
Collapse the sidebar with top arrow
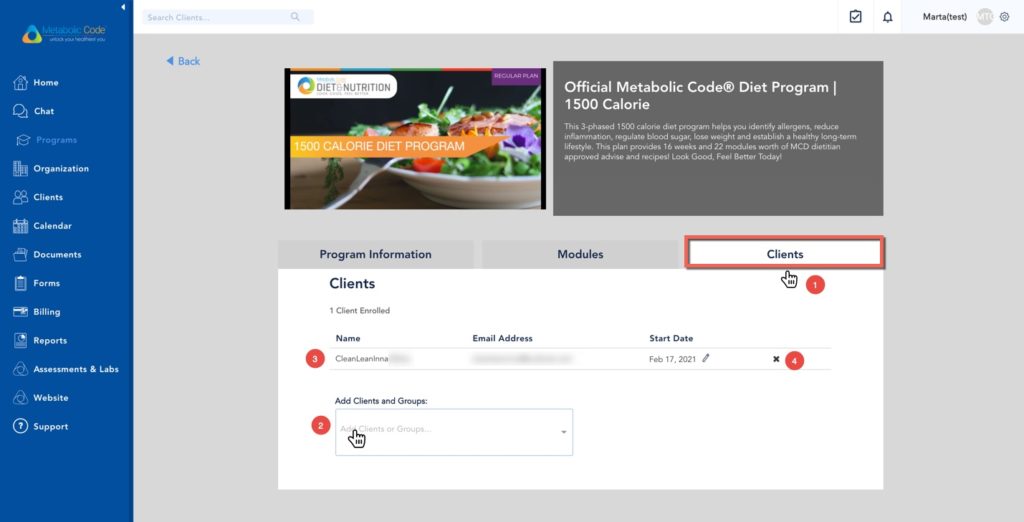(123, 7)
